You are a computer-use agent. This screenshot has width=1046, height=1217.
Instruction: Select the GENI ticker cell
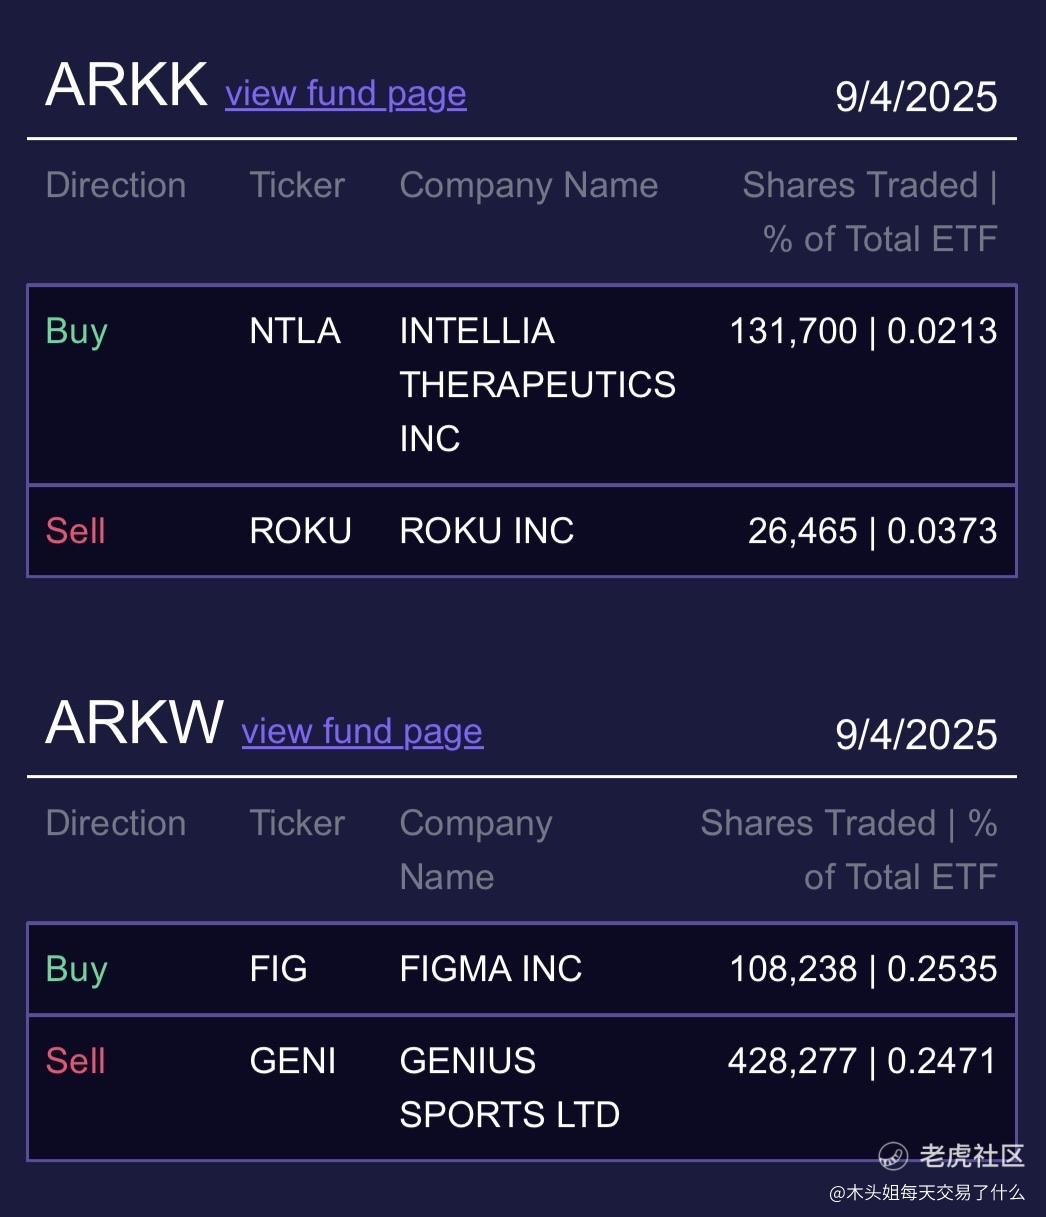pos(293,1061)
